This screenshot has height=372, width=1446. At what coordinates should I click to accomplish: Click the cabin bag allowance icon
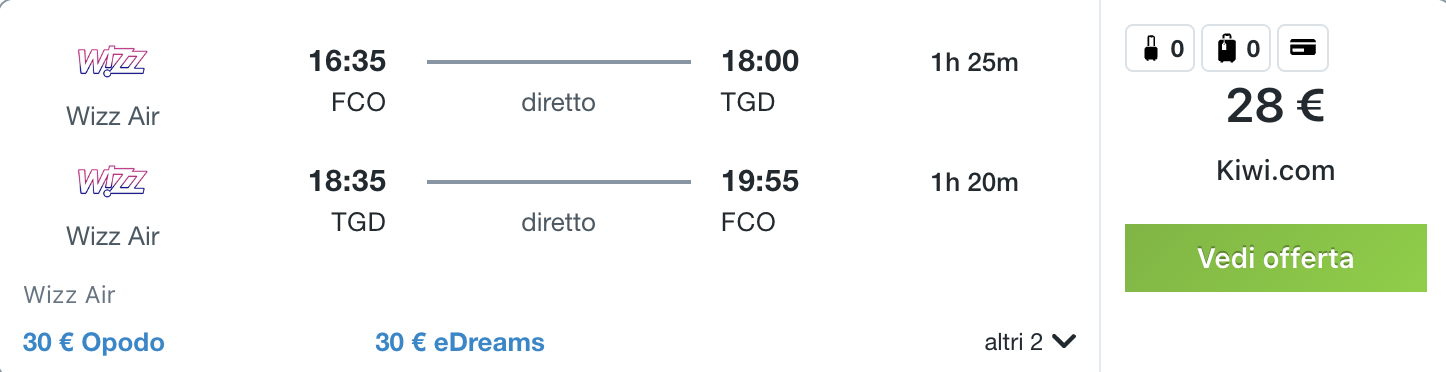pos(1161,48)
